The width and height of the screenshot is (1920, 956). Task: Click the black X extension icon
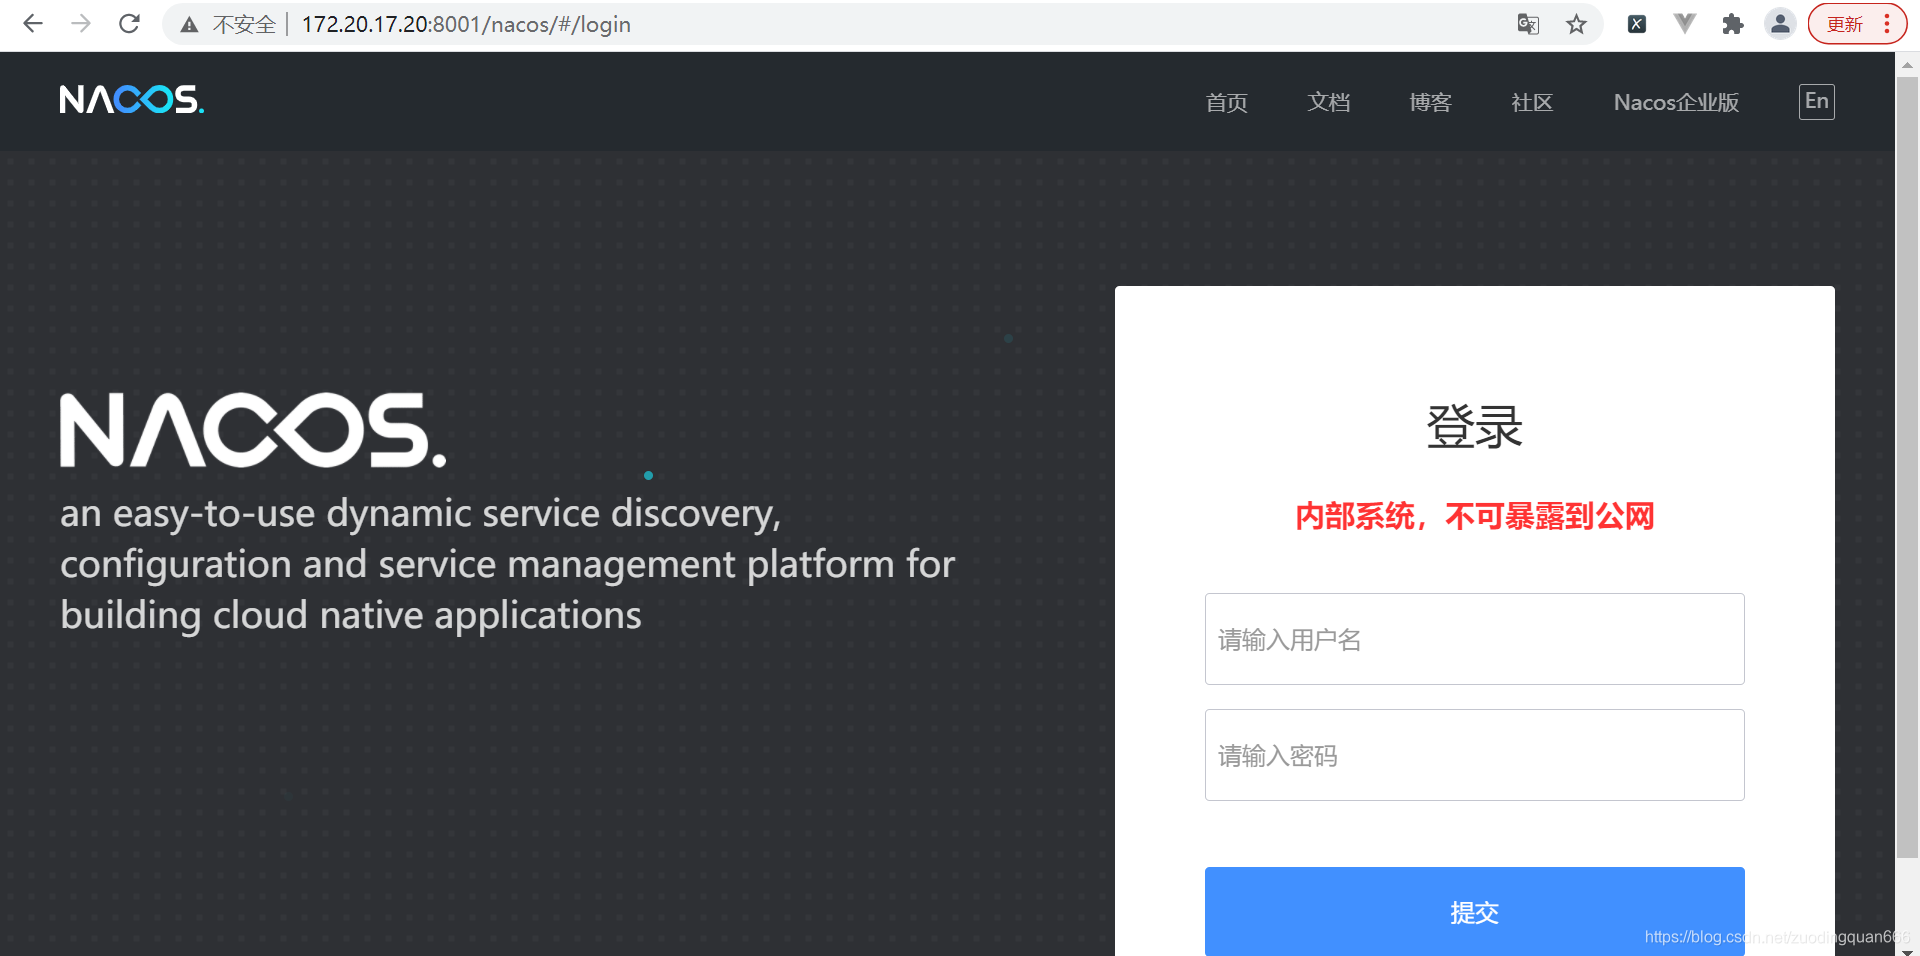click(1637, 24)
